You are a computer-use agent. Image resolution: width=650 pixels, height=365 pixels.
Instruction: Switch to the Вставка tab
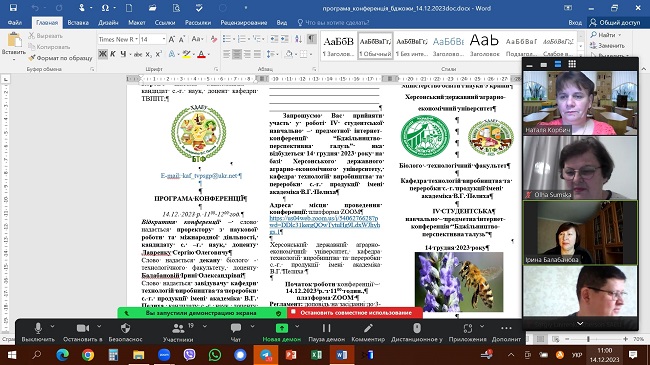tap(78, 22)
